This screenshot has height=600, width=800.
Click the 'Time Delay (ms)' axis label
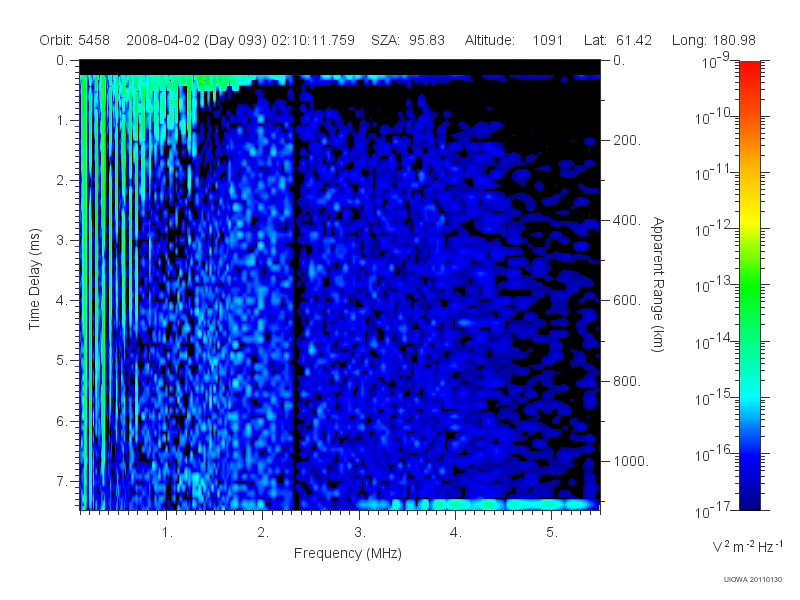[x=34, y=279]
